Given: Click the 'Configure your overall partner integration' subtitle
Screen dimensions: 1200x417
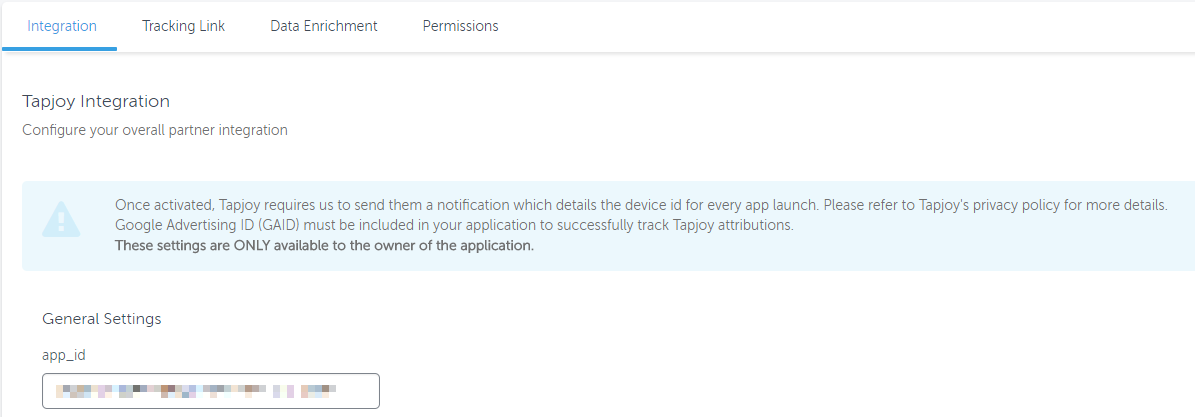Looking at the screenshot, I should [x=155, y=130].
